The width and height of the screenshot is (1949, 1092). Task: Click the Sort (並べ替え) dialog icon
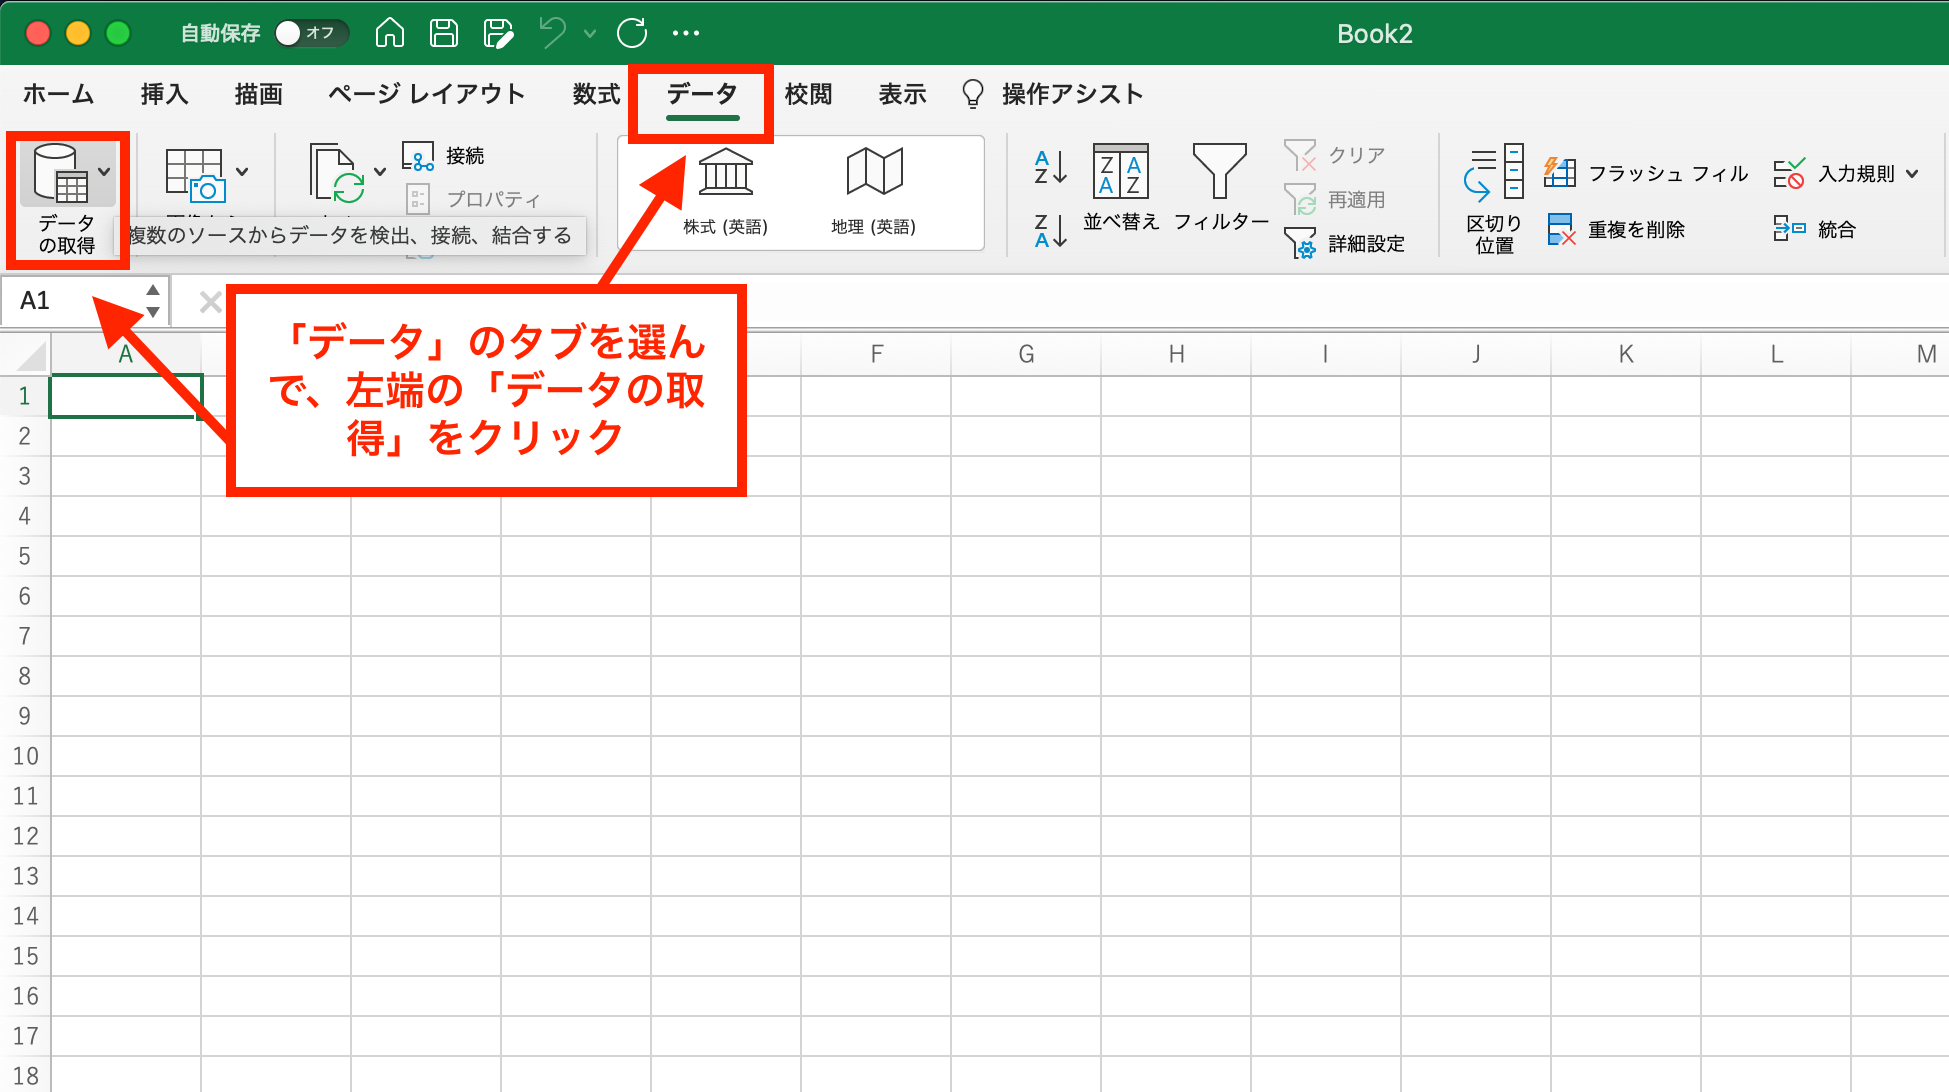(x=1120, y=172)
